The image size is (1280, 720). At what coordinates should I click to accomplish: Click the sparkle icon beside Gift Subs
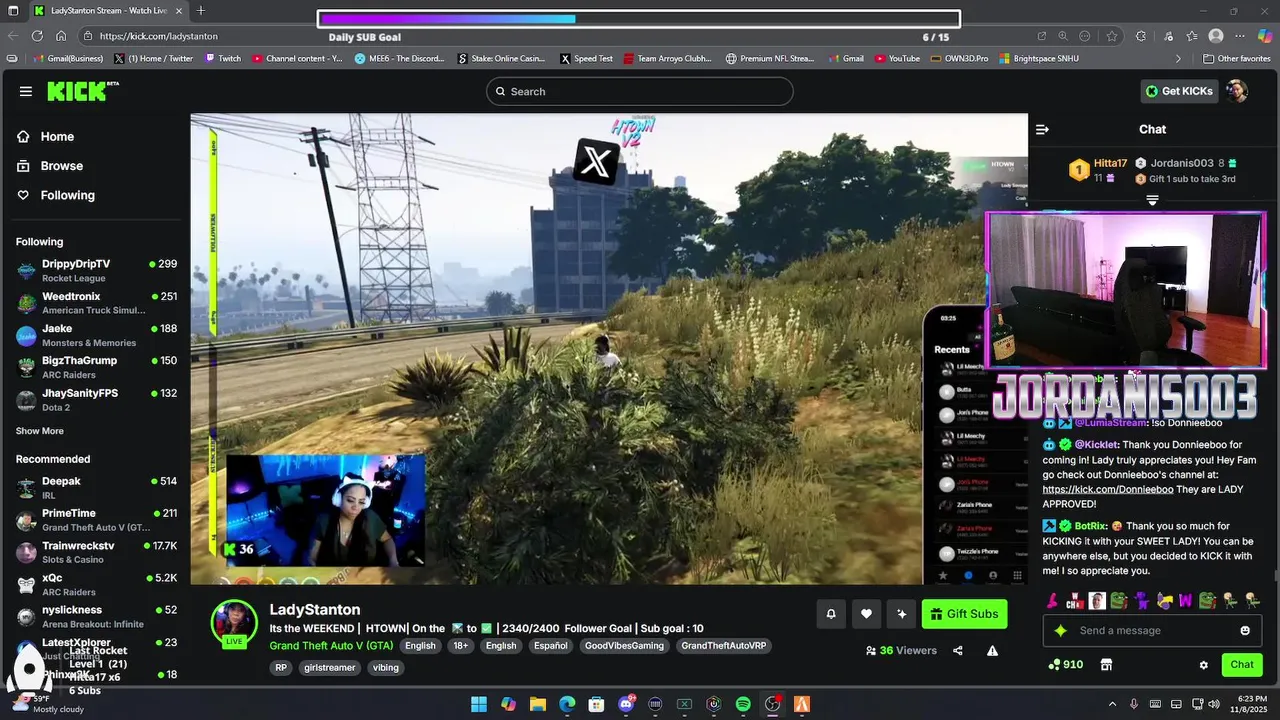pyautogui.click(x=902, y=614)
